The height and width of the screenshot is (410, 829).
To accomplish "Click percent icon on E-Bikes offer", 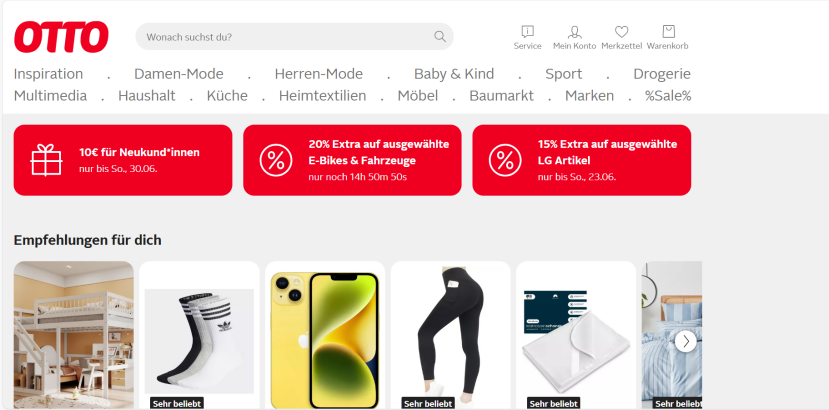I will (x=276, y=160).
